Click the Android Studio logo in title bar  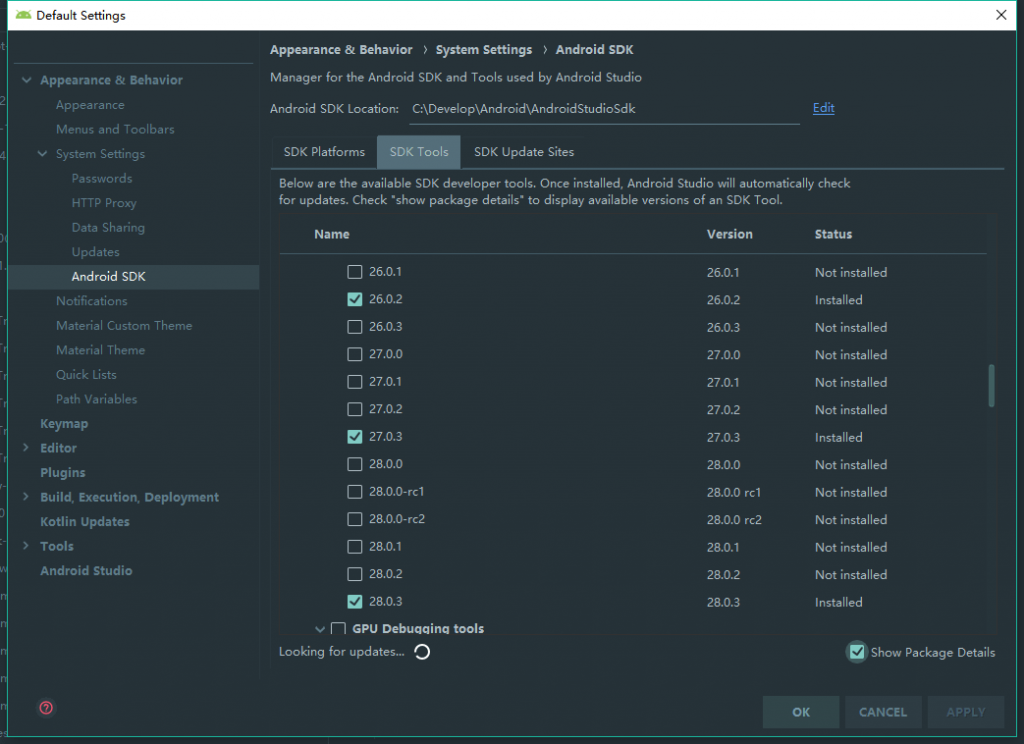(24, 14)
